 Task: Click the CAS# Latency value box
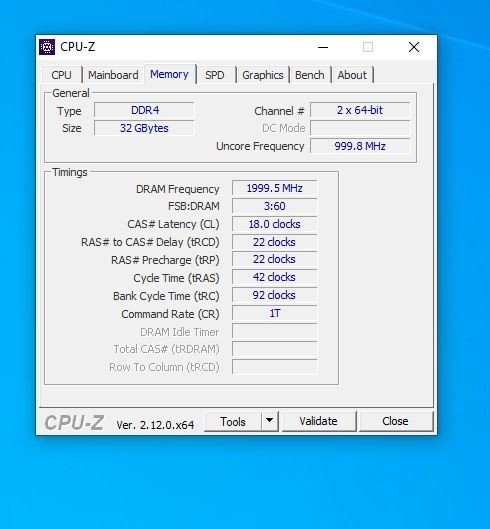(274, 224)
